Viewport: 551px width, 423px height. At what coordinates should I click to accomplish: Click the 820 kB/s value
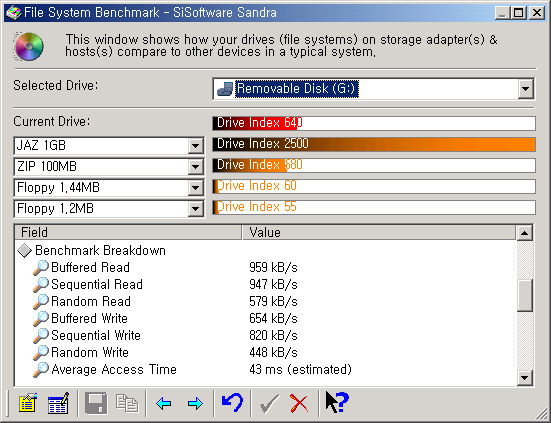[273, 336]
